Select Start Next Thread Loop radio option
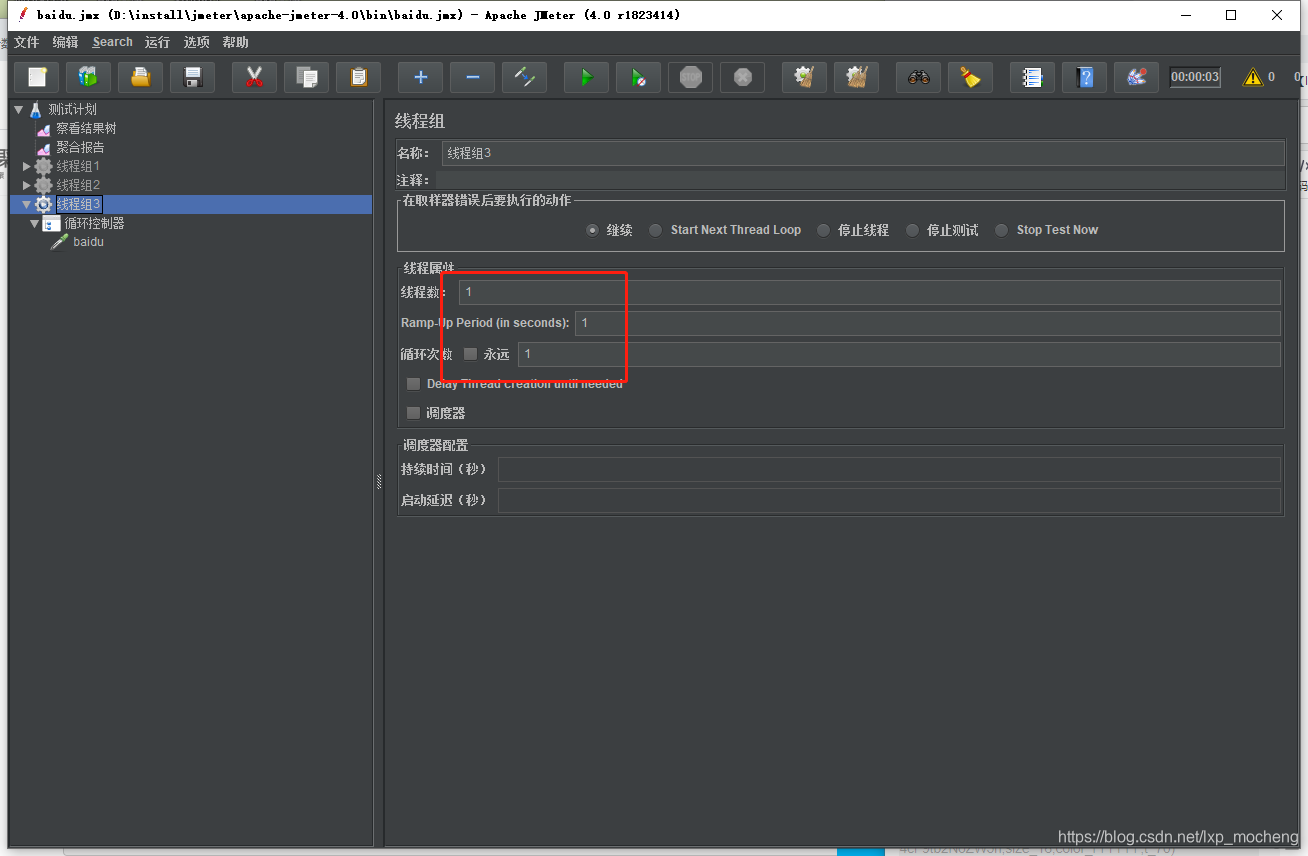Viewport: 1308px width, 856px height. pos(656,230)
